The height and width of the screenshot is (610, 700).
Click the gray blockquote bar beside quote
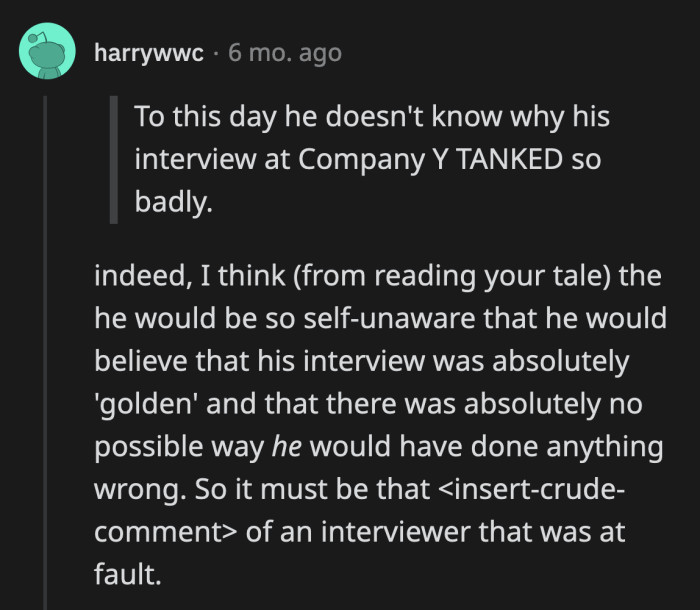[x=114, y=160]
